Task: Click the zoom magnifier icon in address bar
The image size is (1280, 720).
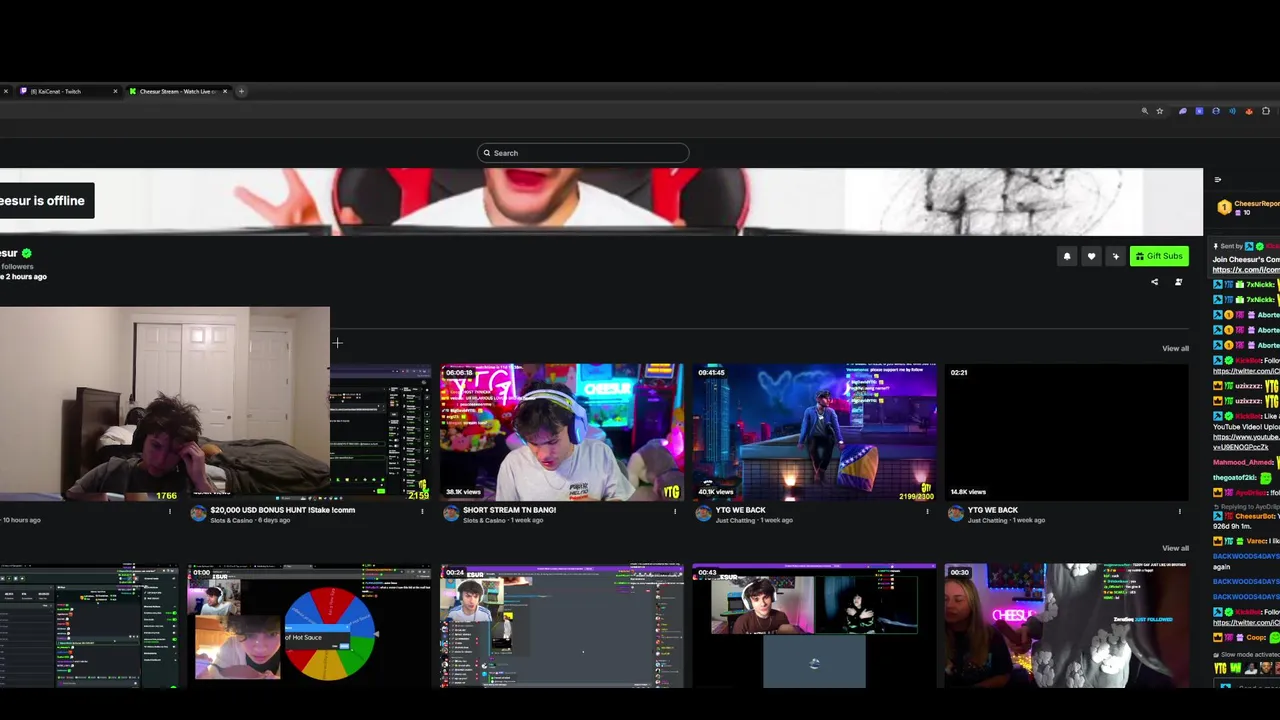Action: (x=1145, y=111)
